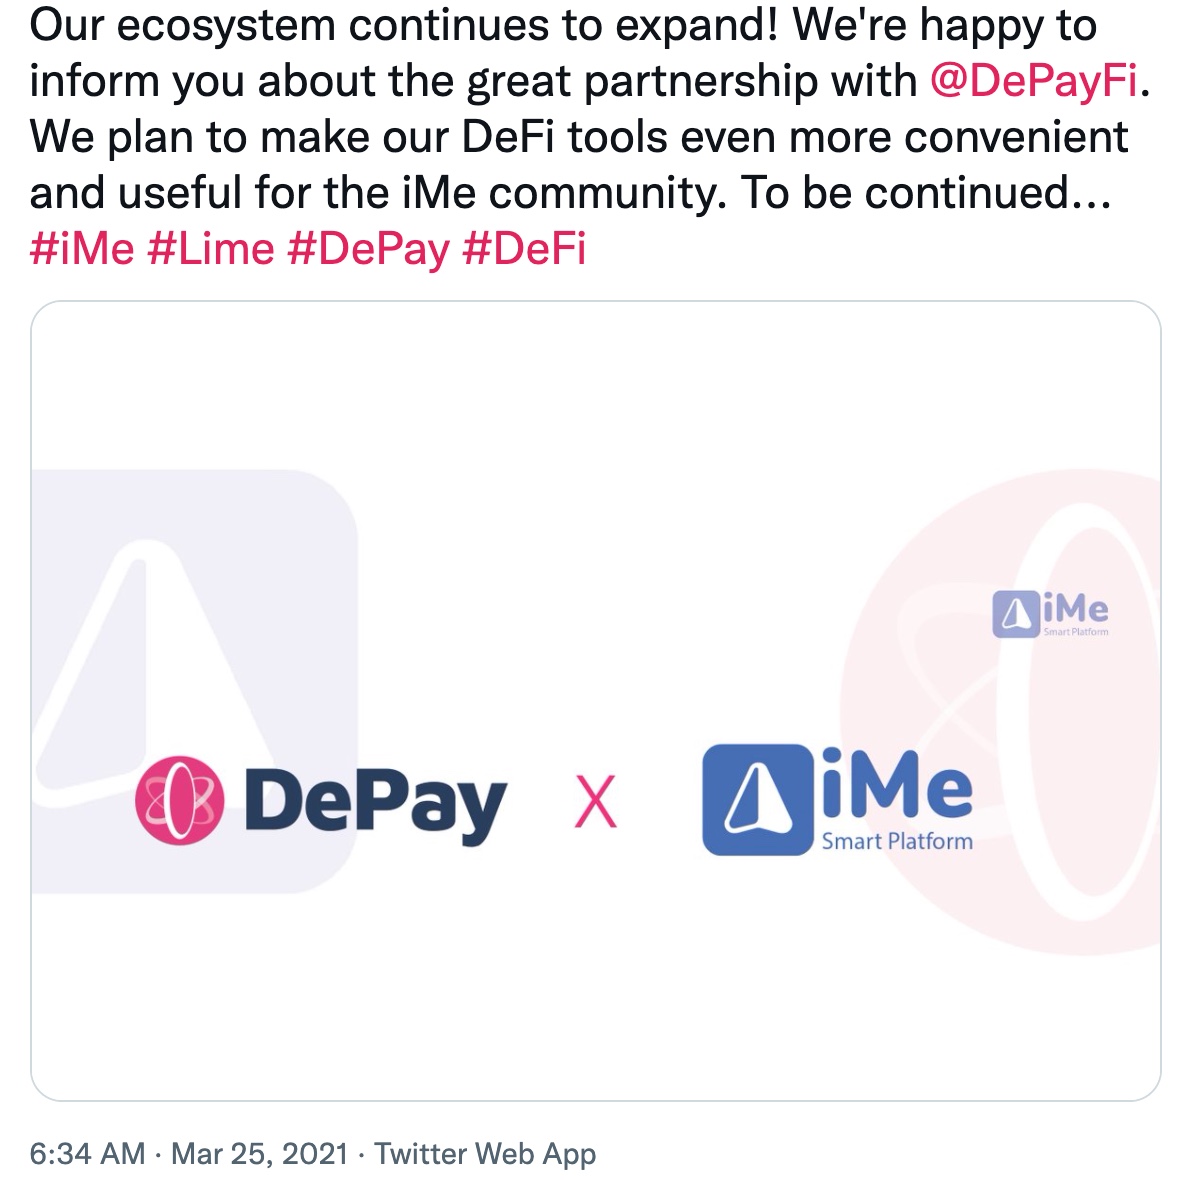The image size is (1178, 1186).
Task: Open the #DePay hashtag
Action: 368,250
